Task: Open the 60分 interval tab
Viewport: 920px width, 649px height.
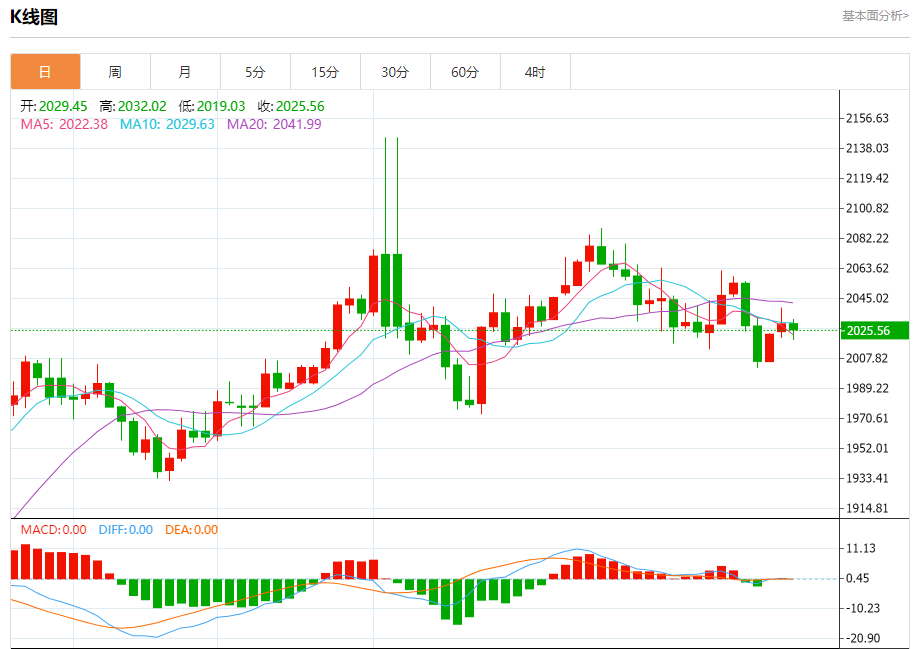Action: (465, 72)
